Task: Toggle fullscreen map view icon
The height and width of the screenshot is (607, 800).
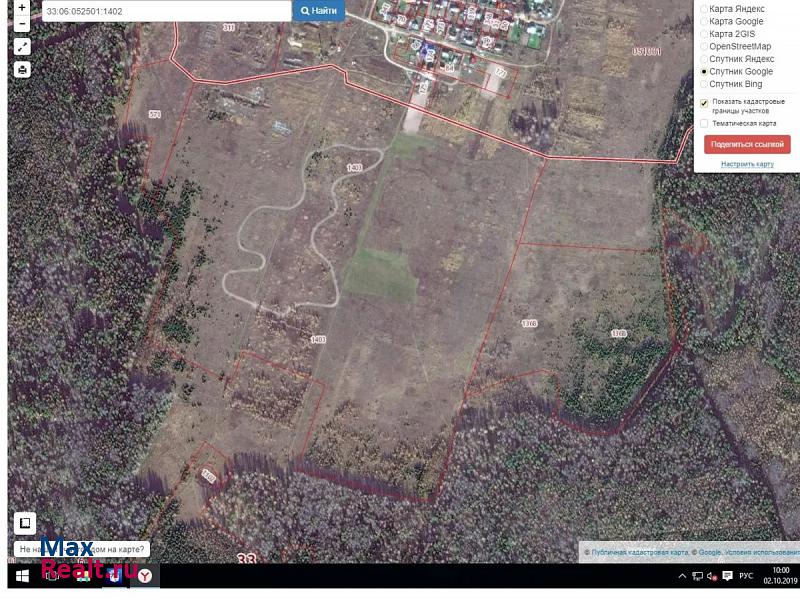Action: [22, 47]
